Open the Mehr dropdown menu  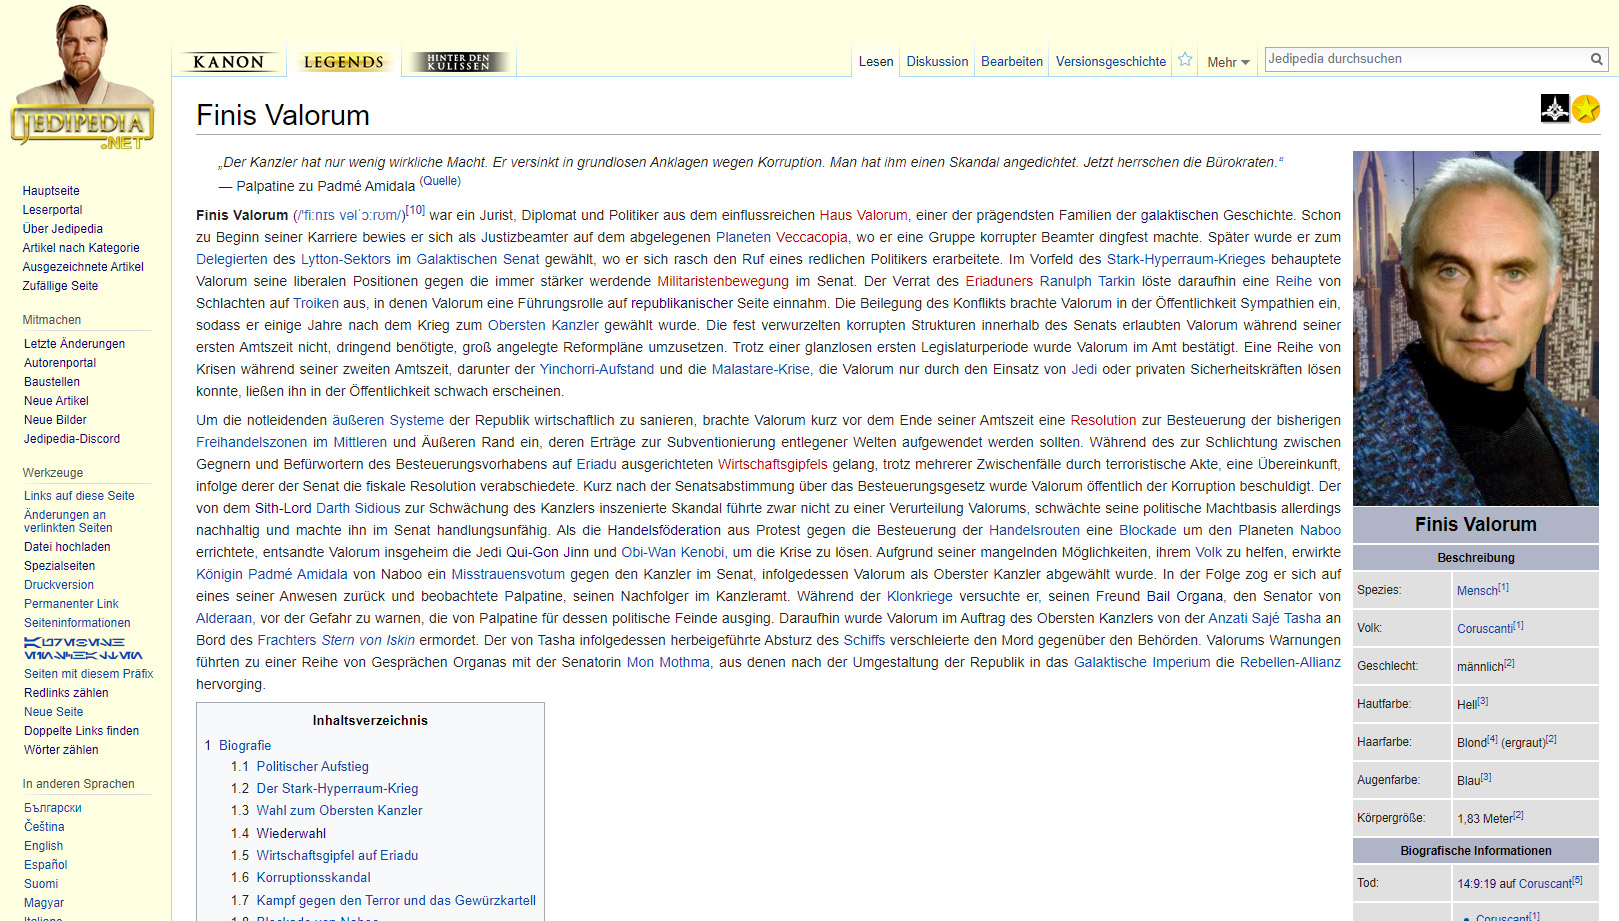(x=1228, y=62)
